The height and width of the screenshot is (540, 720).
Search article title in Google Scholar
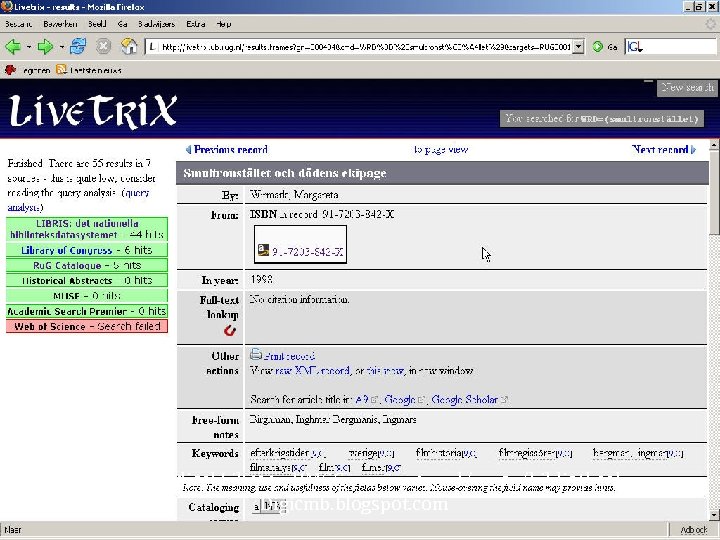465,399
